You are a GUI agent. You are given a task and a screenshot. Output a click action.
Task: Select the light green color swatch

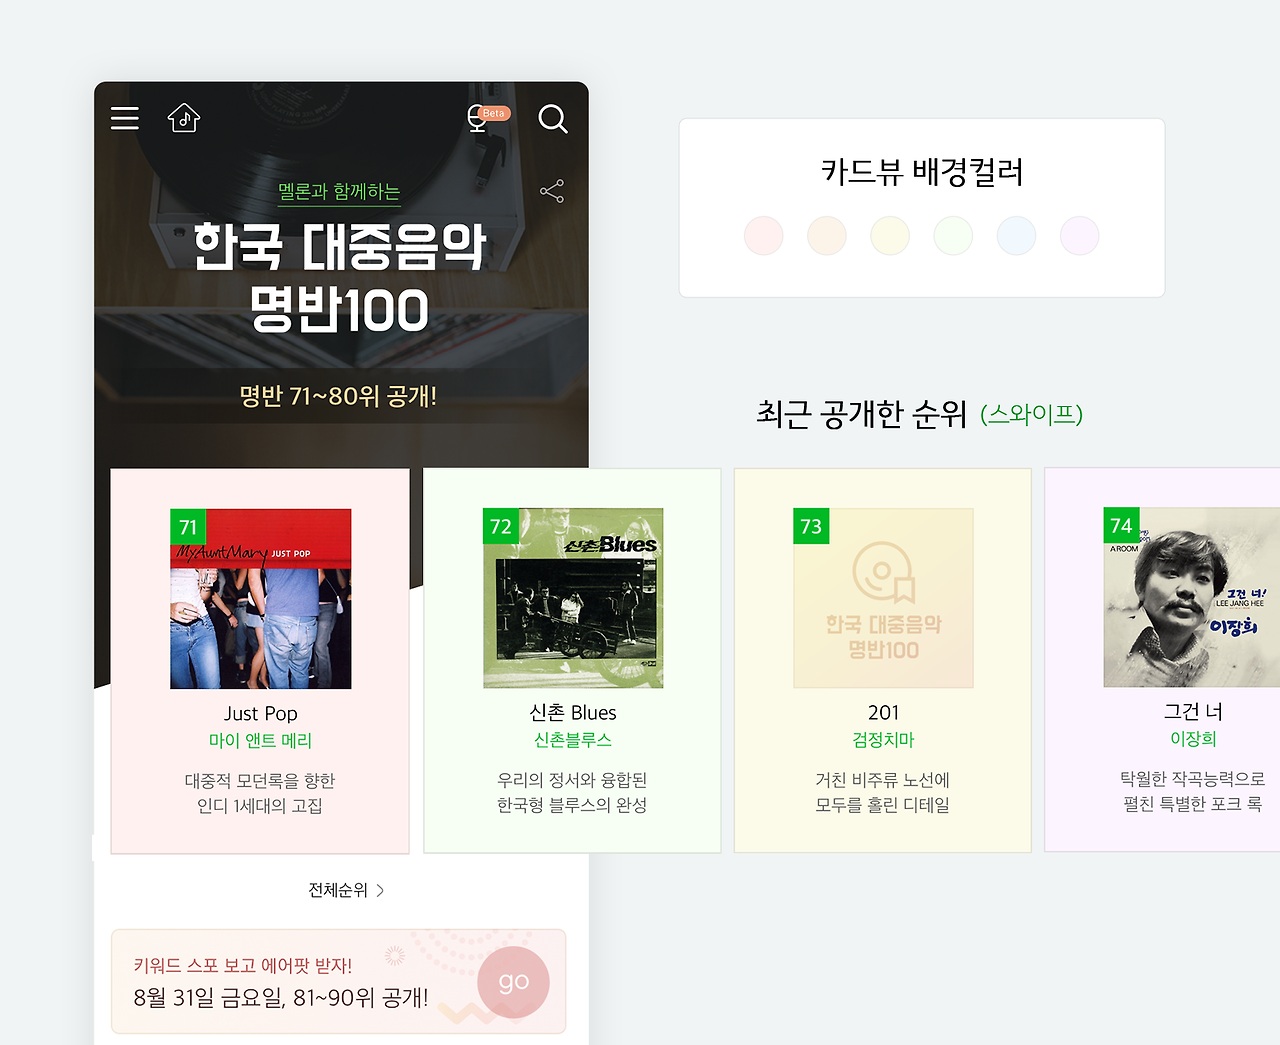tap(953, 236)
